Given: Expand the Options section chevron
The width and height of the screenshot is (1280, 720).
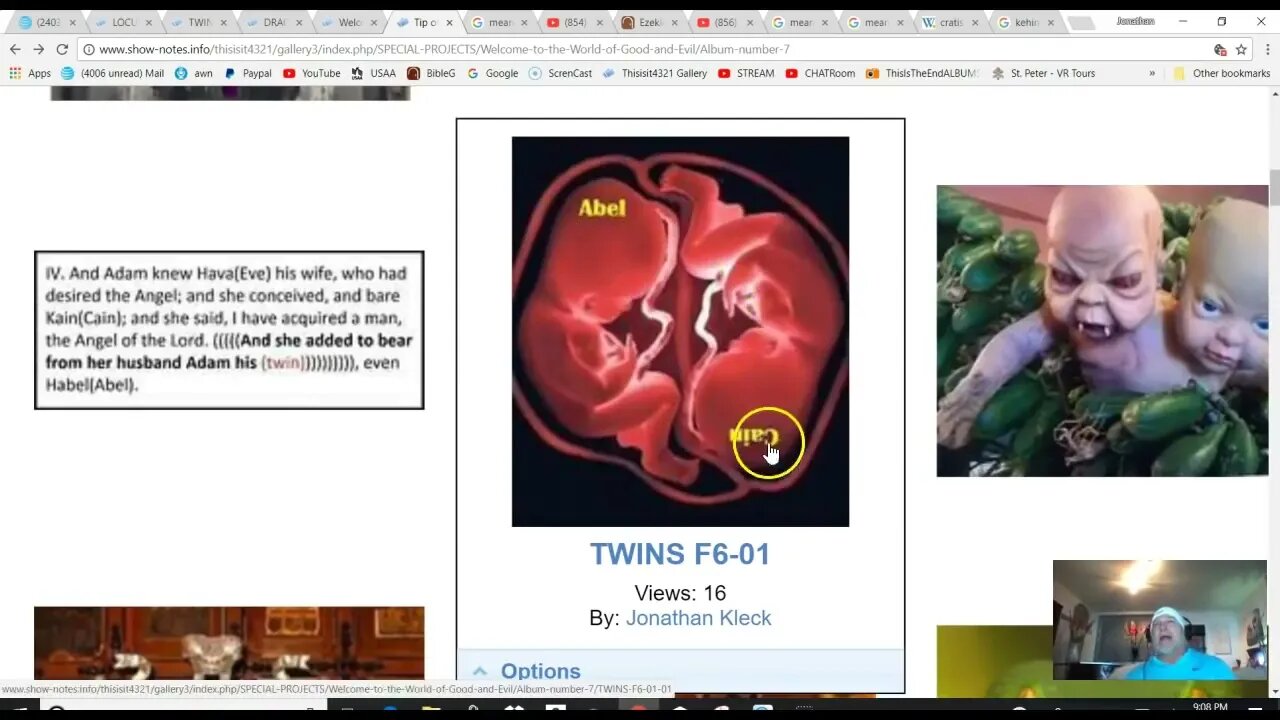Looking at the screenshot, I should [x=479, y=671].
